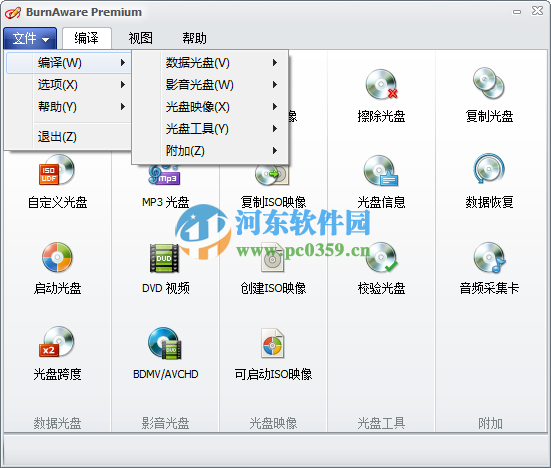The height and width of the screenshot is (468, 551).
Task: Open the 帮助 tab
Action: point(194,38)
